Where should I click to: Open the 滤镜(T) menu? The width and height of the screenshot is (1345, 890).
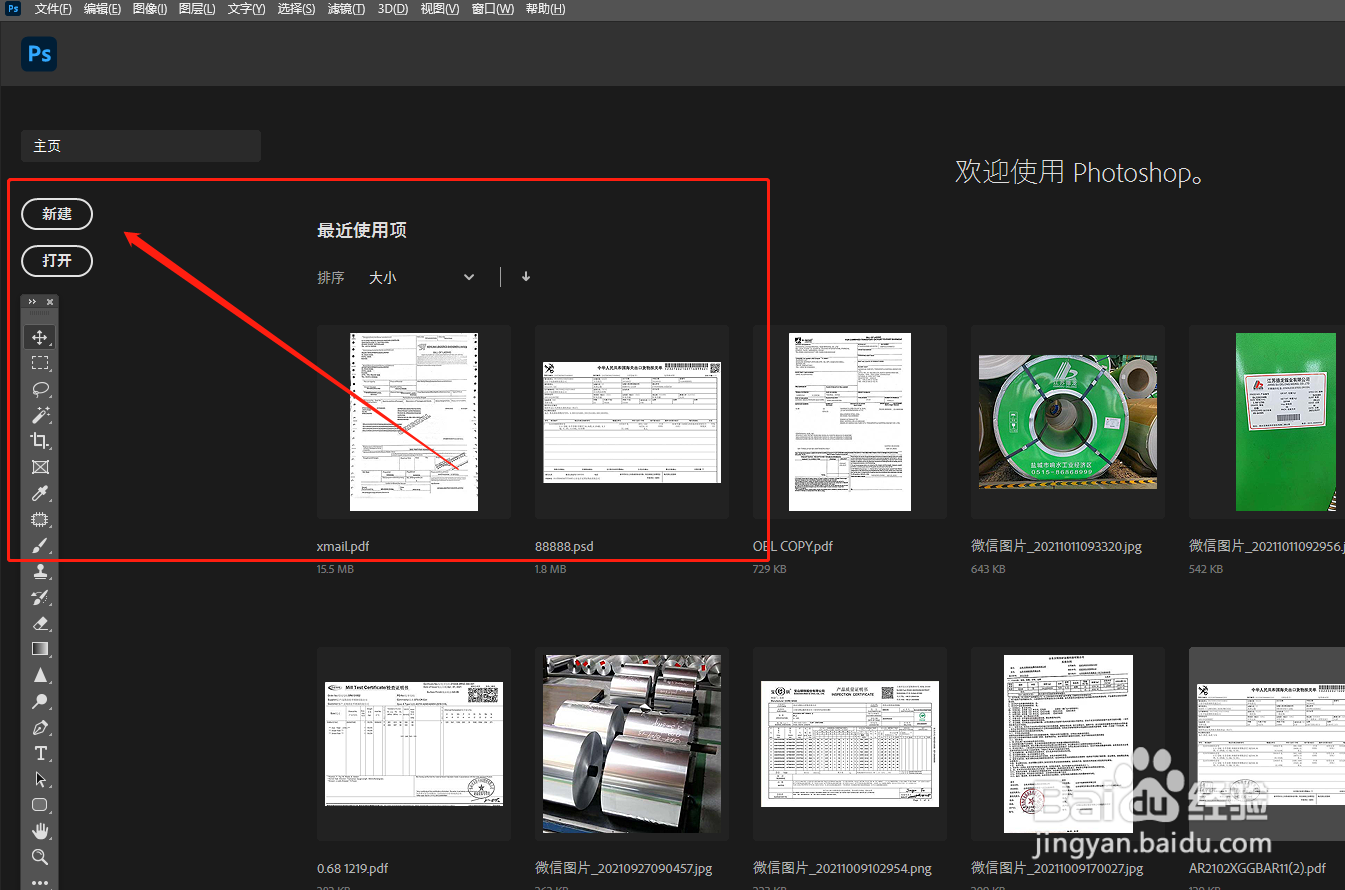pos(346,9)
